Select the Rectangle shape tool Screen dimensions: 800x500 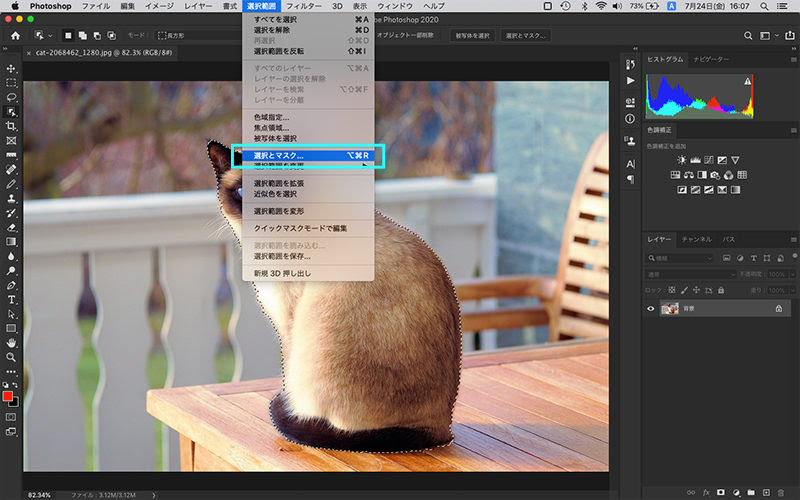point(11,328)
